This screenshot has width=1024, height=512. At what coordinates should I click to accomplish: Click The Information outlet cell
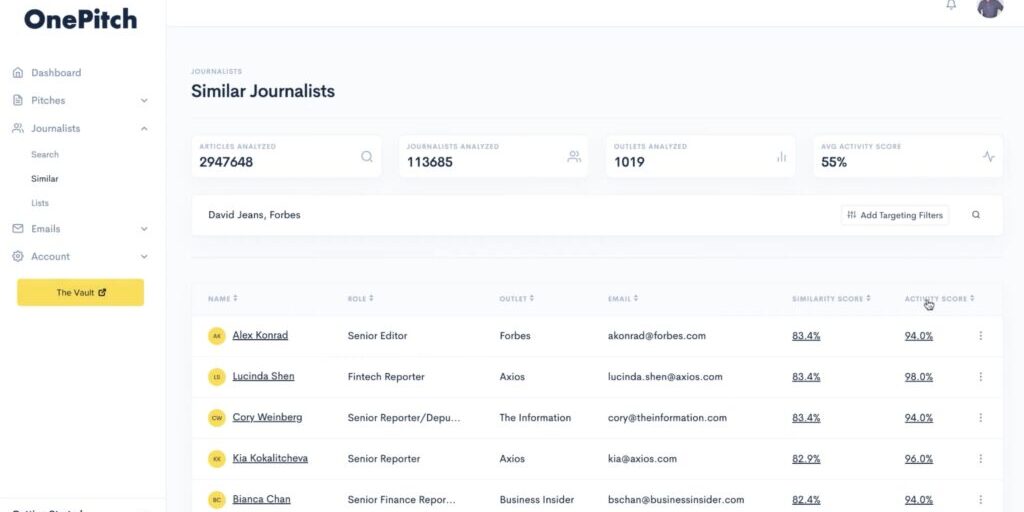(535, 418)
